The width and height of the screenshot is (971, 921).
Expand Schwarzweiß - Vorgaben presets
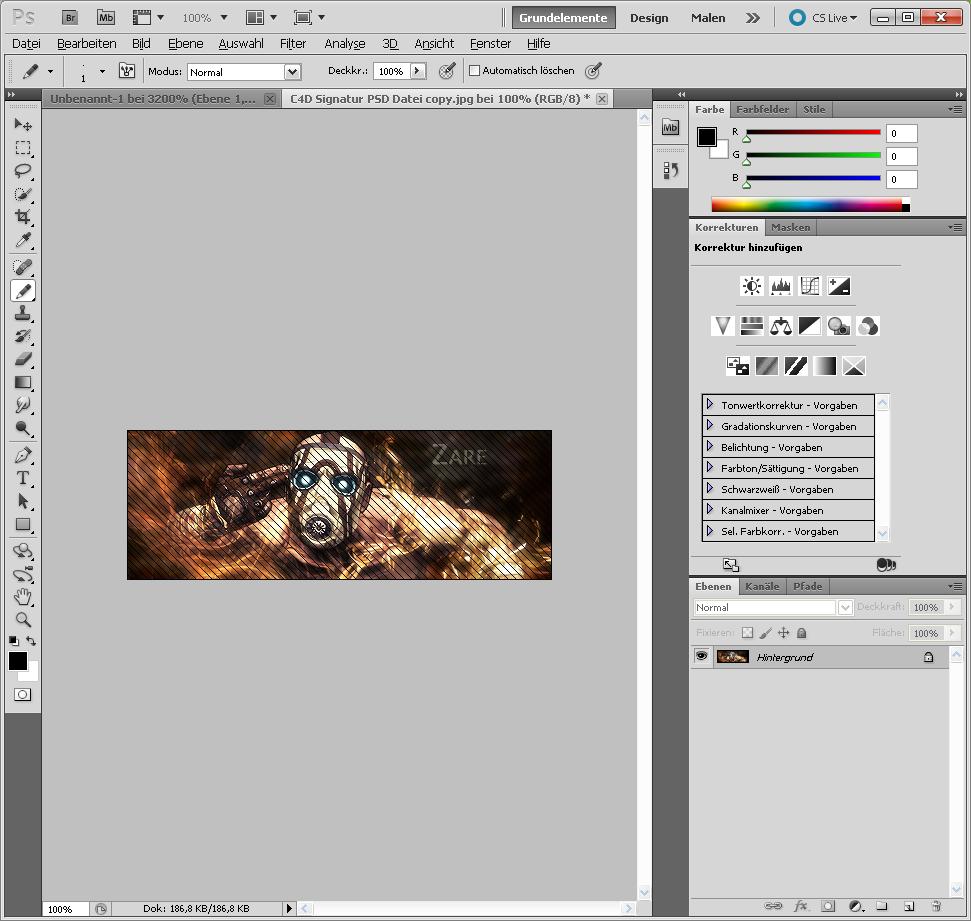pyautogui.click(x=710, y=489)
